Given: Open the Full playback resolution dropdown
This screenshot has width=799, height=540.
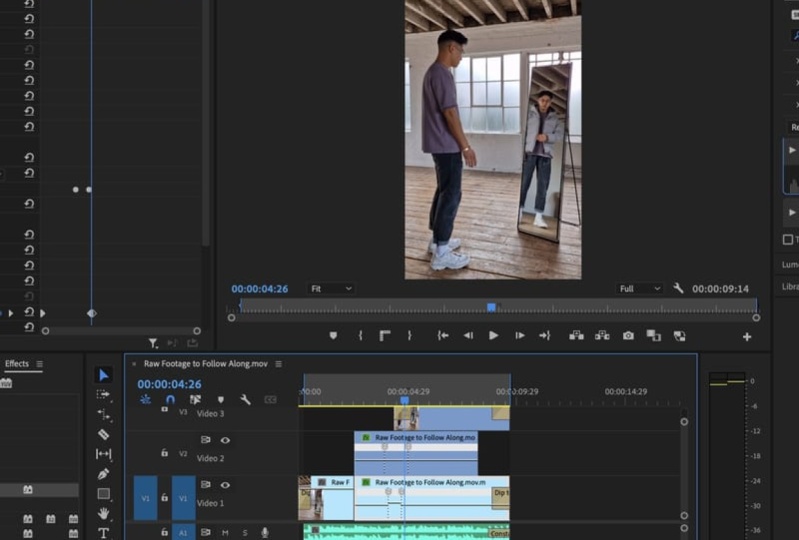Looking at the screenshot, I should coord(639,289).
